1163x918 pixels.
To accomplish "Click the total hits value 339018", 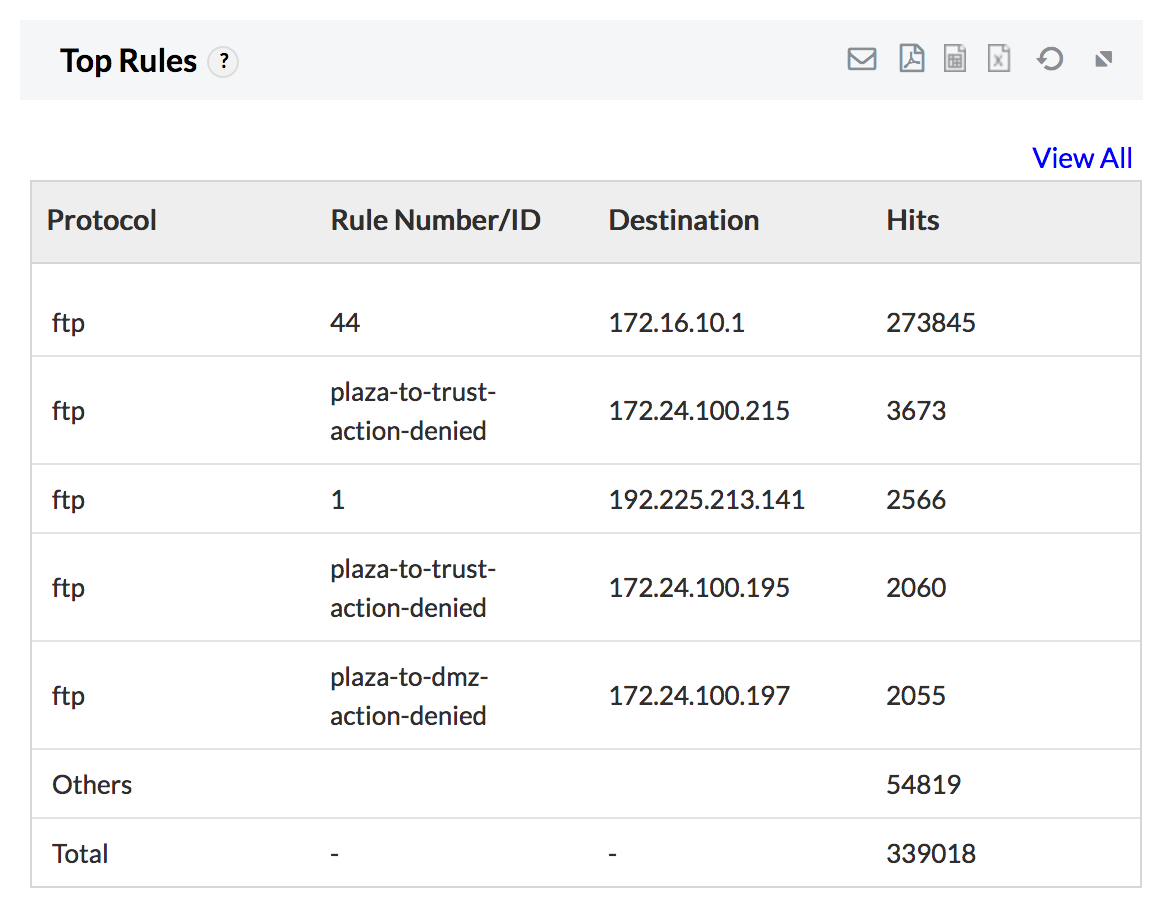I will point(930,854).
